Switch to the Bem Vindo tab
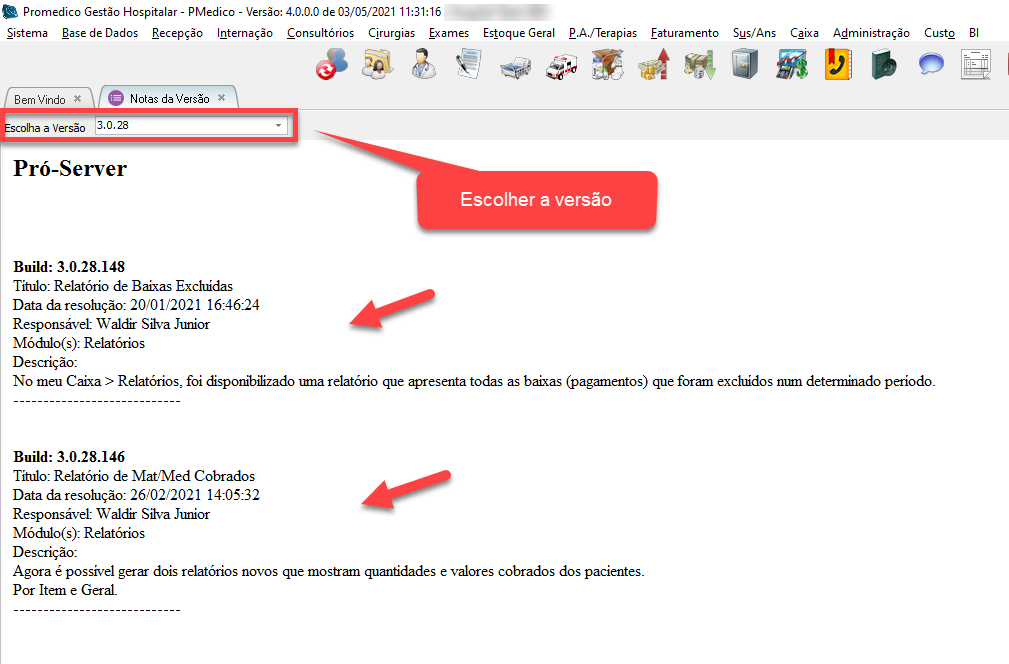The image size is (1009, 664). click(39, 99)
